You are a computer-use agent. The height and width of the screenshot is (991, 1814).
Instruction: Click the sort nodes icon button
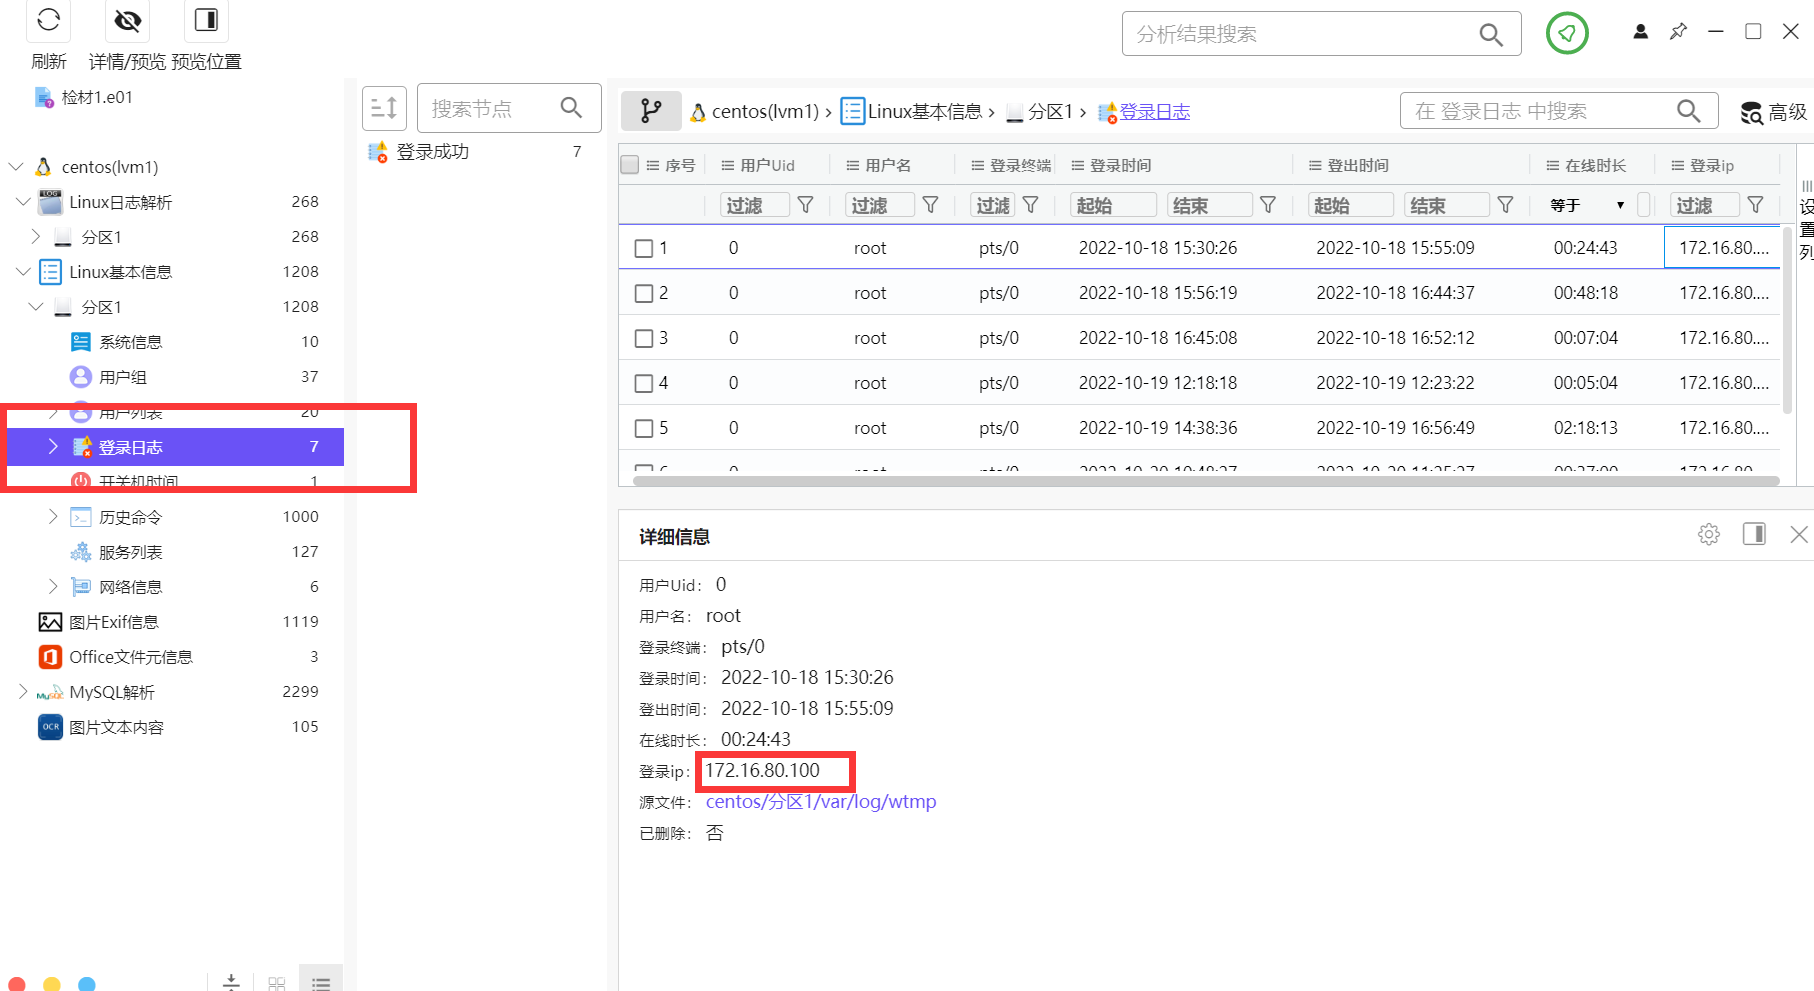384,108
